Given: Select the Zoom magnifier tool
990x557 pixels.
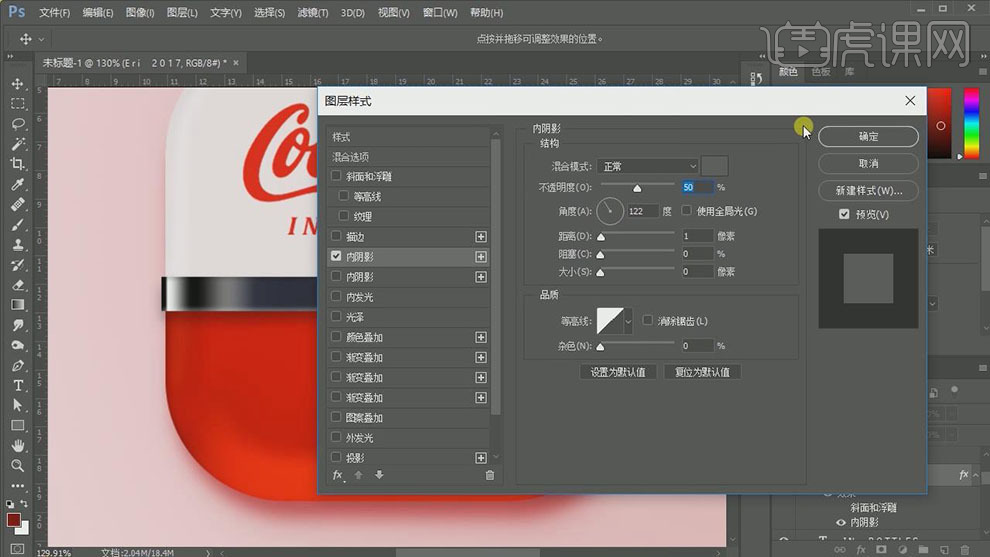Looking at the screenshot, I should coord(18,465).
